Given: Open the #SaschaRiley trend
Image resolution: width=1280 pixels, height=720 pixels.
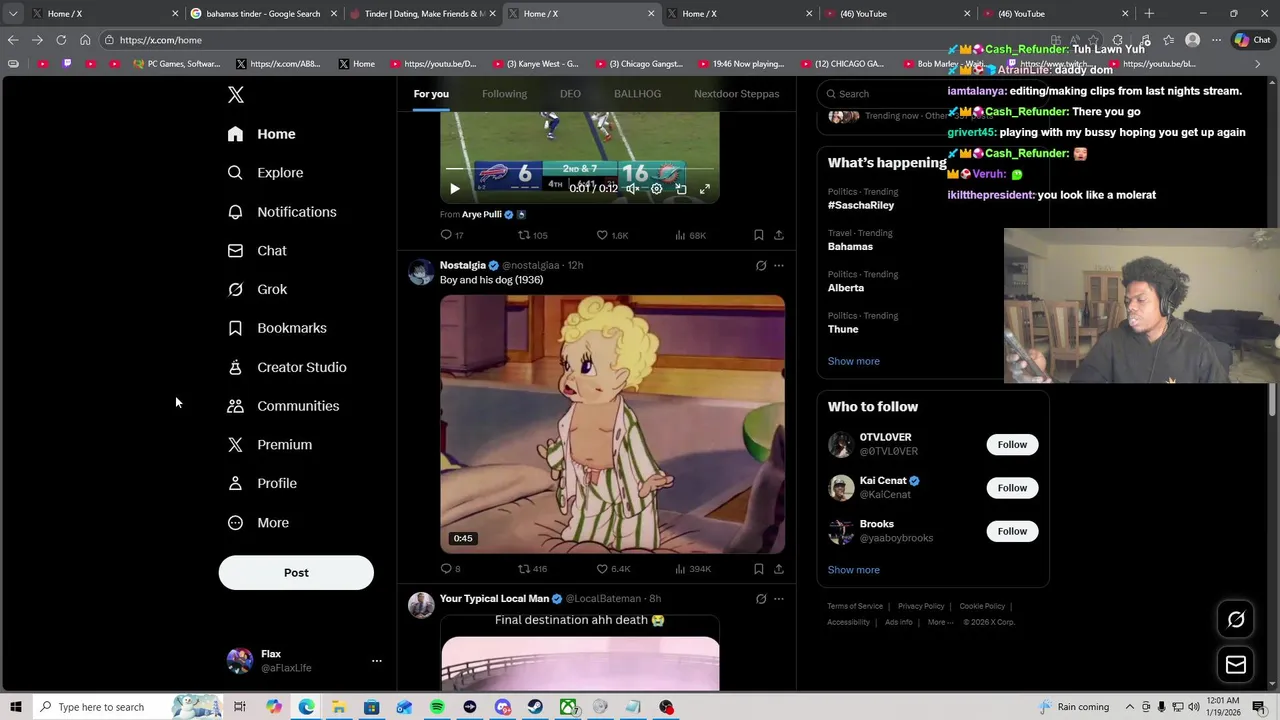Looking at the screenshot, I should (861, 205).
